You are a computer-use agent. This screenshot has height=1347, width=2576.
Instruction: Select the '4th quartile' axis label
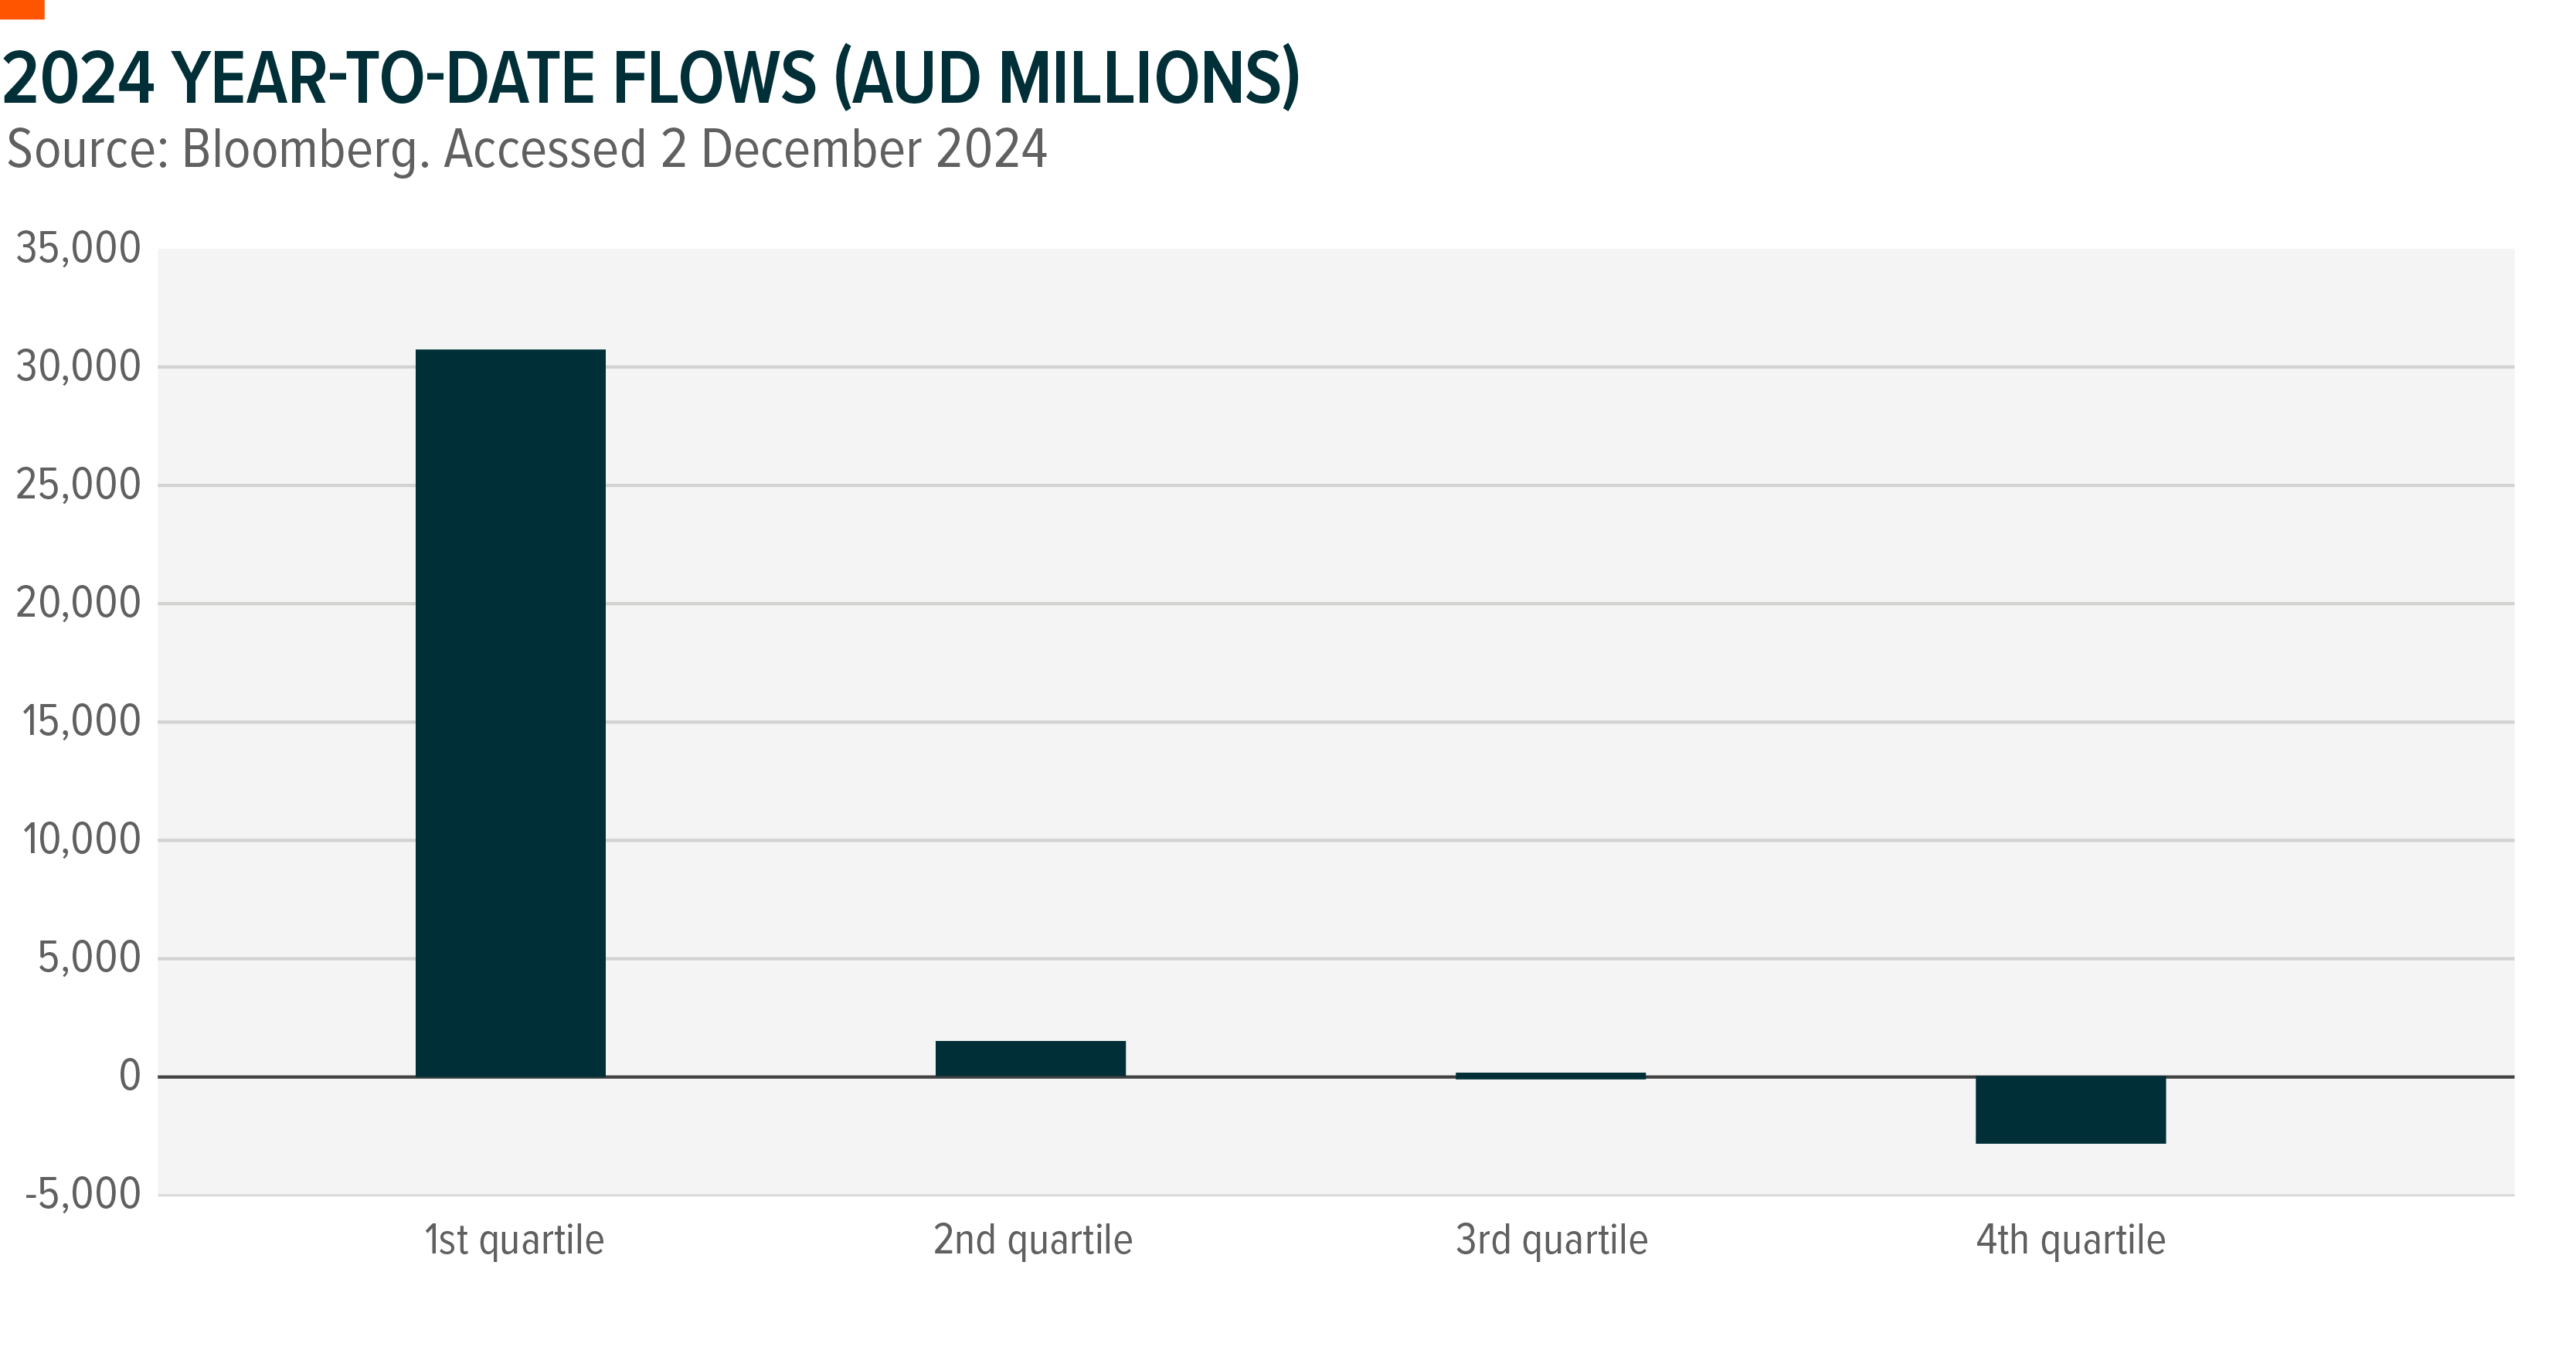coord(2070,1240)
